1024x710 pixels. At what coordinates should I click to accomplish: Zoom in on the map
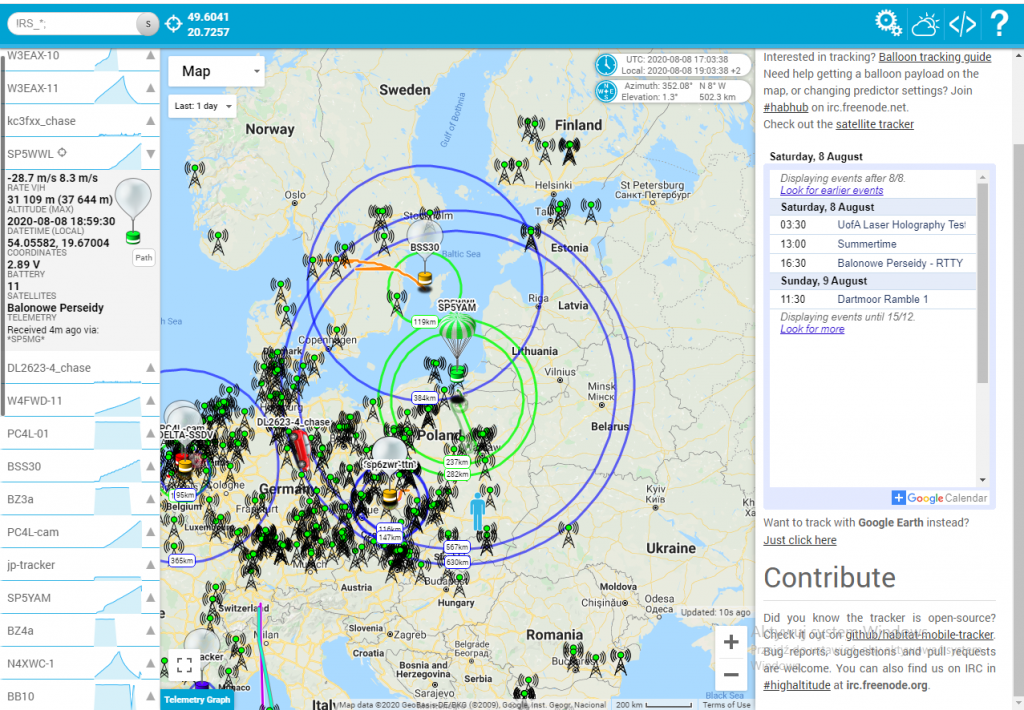point(731,642)
